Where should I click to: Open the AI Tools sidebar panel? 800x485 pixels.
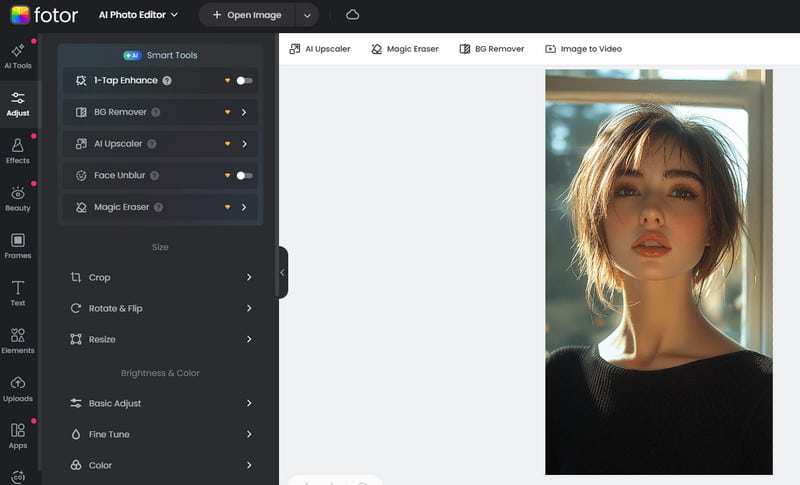pos(18,55)
